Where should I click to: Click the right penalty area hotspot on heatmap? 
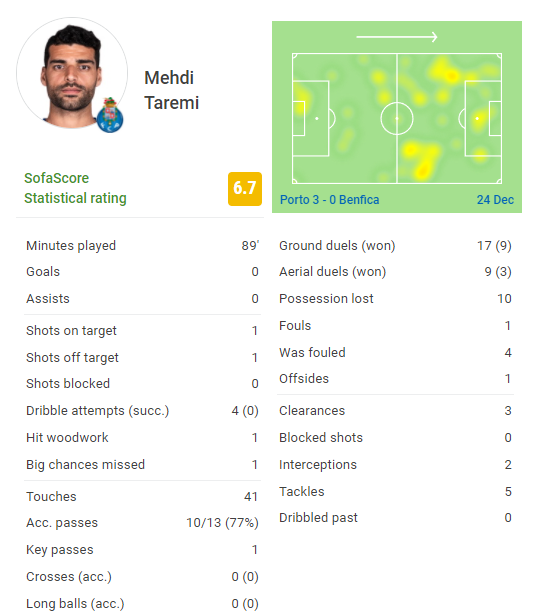(x=479, y=118)
